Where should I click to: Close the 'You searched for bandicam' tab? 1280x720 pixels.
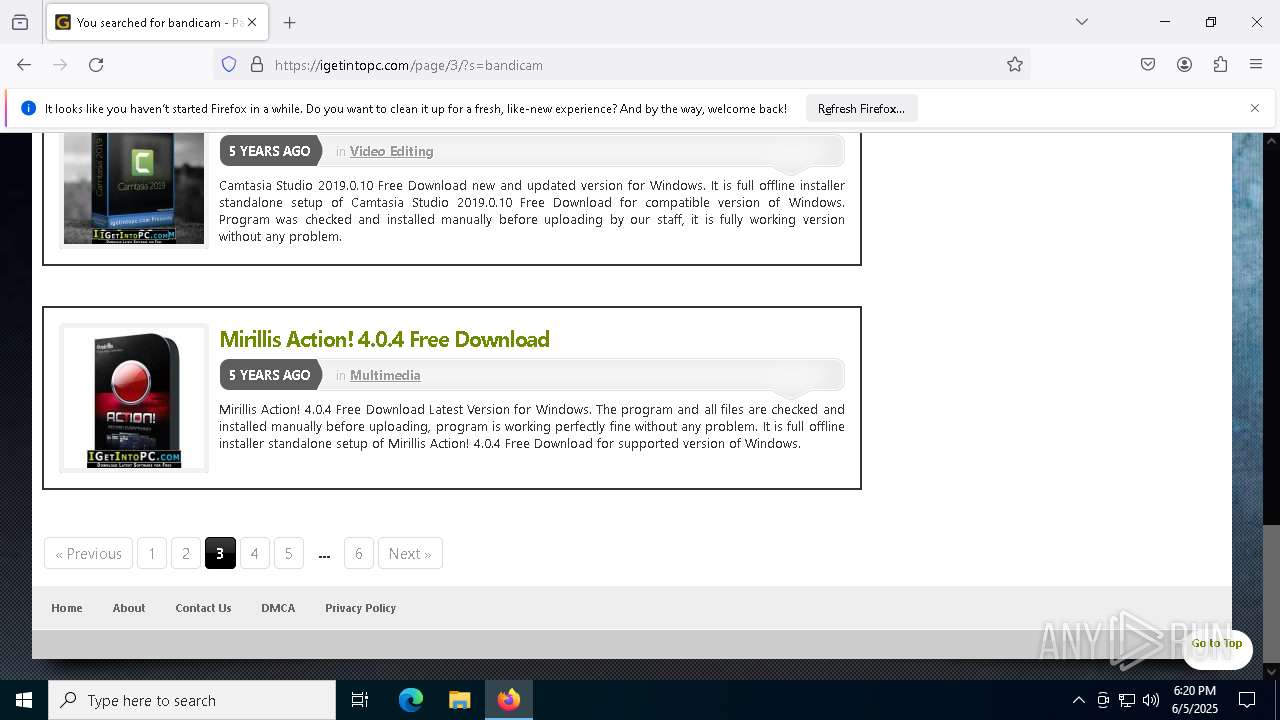point(252,22)
